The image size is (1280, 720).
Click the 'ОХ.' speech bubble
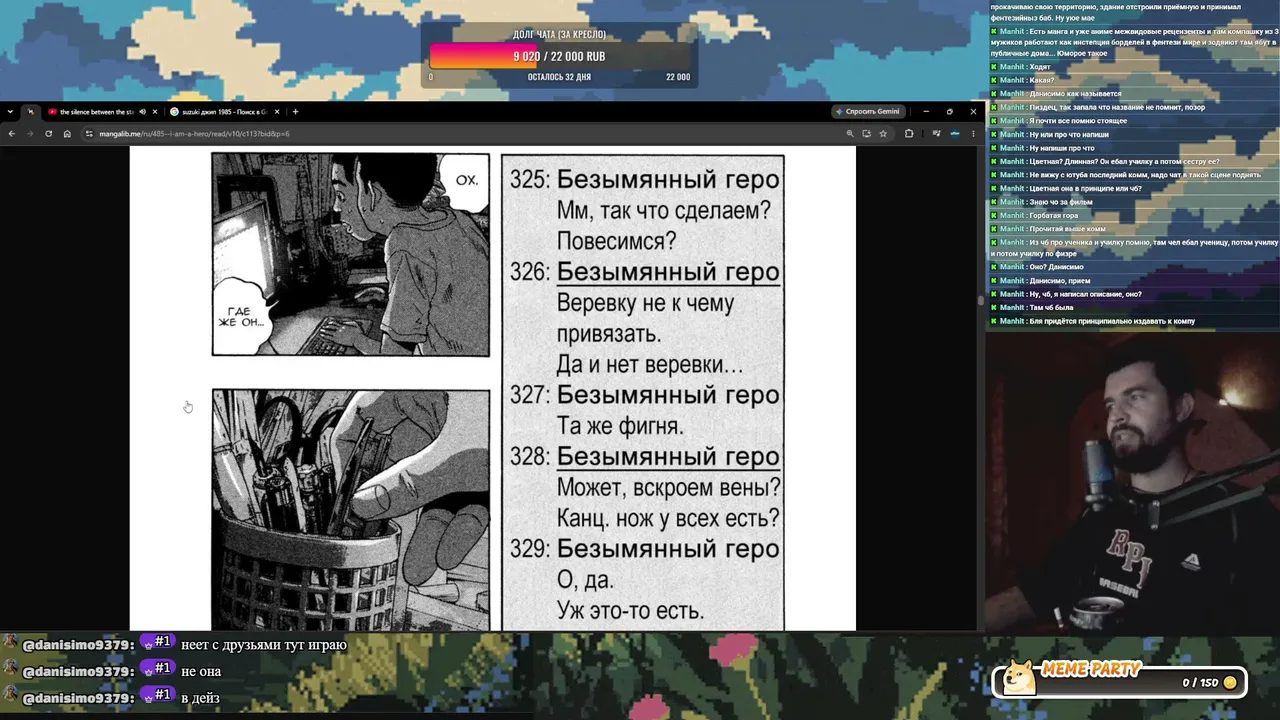(466, 182)
